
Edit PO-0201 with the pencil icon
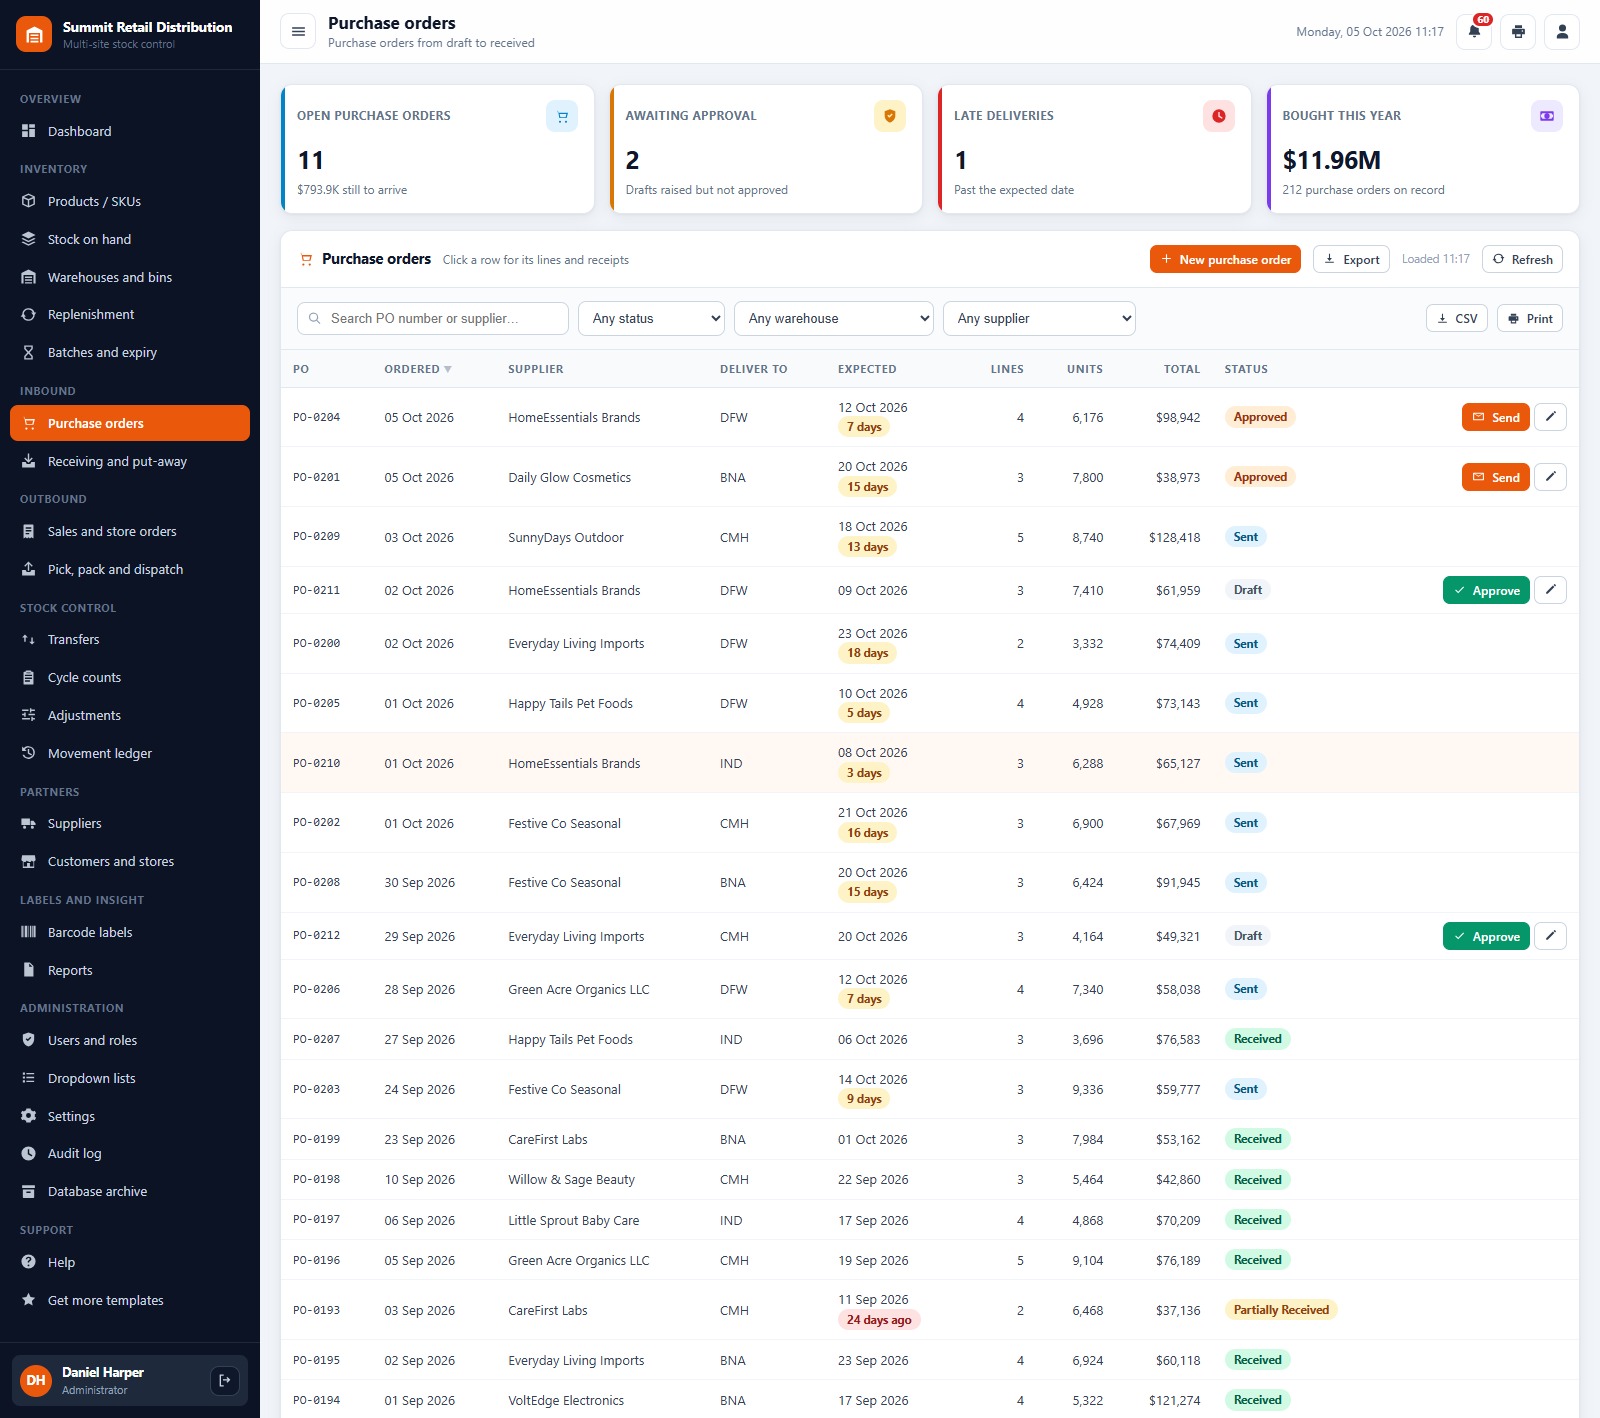1550,477
